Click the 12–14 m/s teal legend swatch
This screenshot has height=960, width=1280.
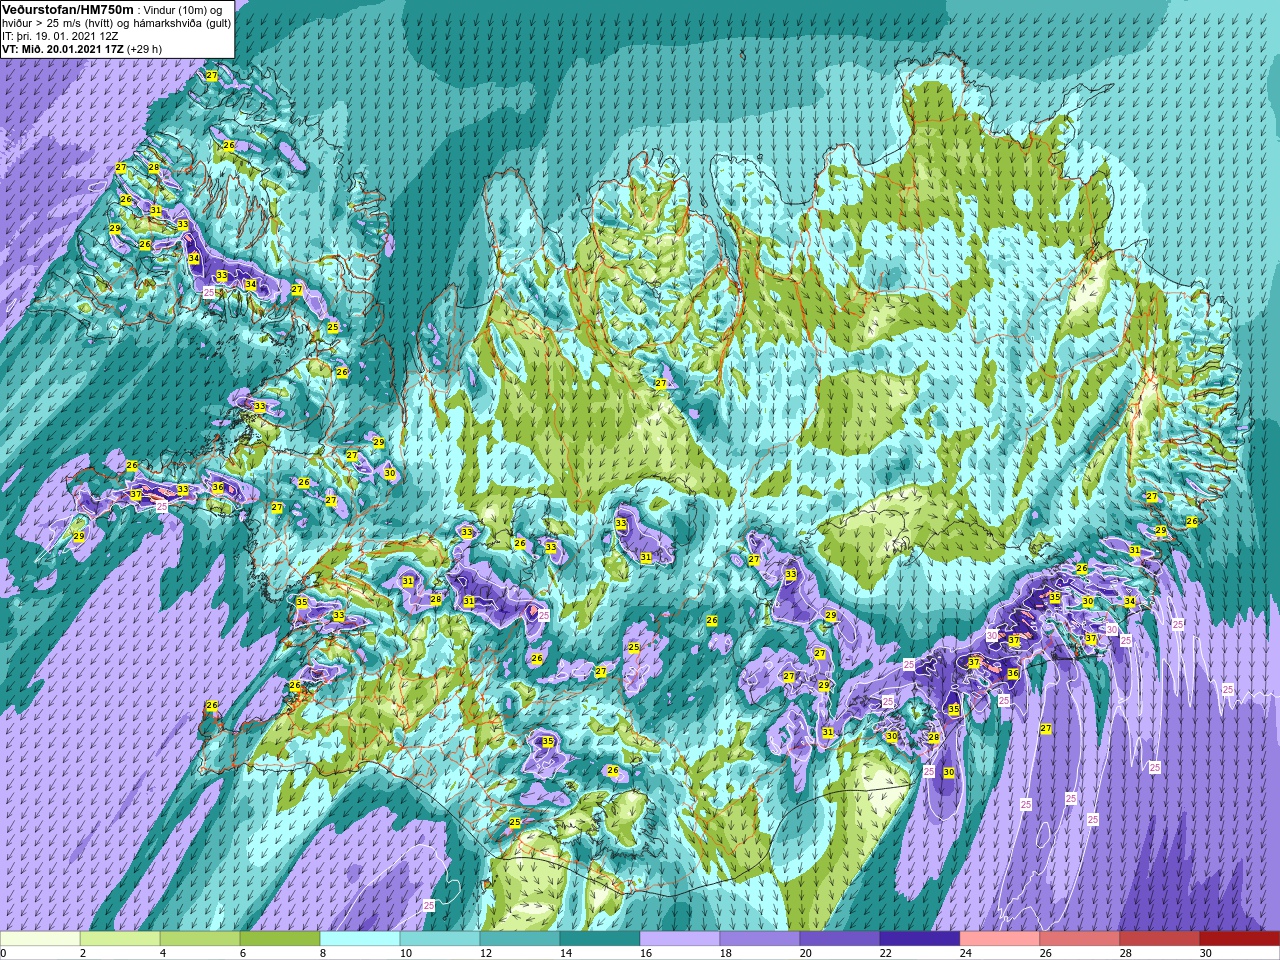[x=520, y=939]
